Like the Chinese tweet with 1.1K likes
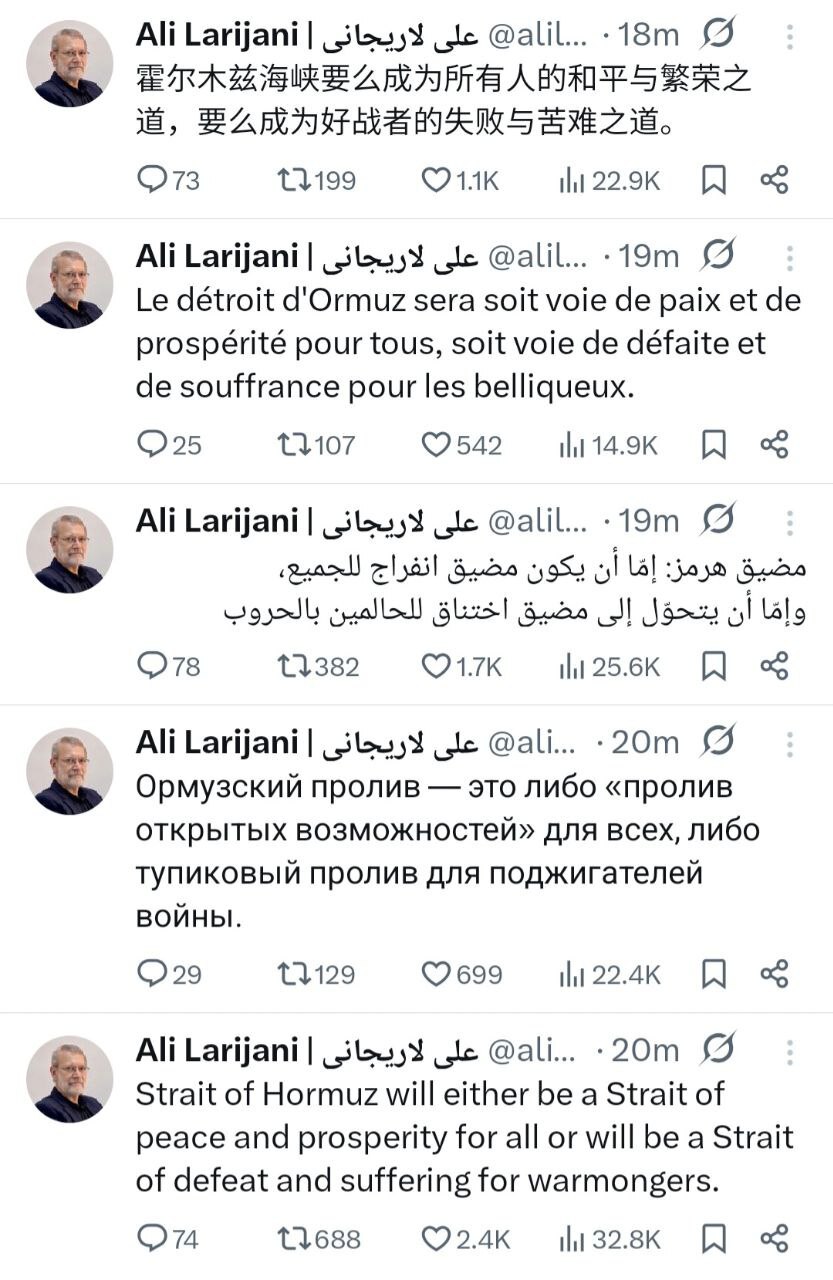Viewport: 833px width, 1280px height. [x=436, y=180]
